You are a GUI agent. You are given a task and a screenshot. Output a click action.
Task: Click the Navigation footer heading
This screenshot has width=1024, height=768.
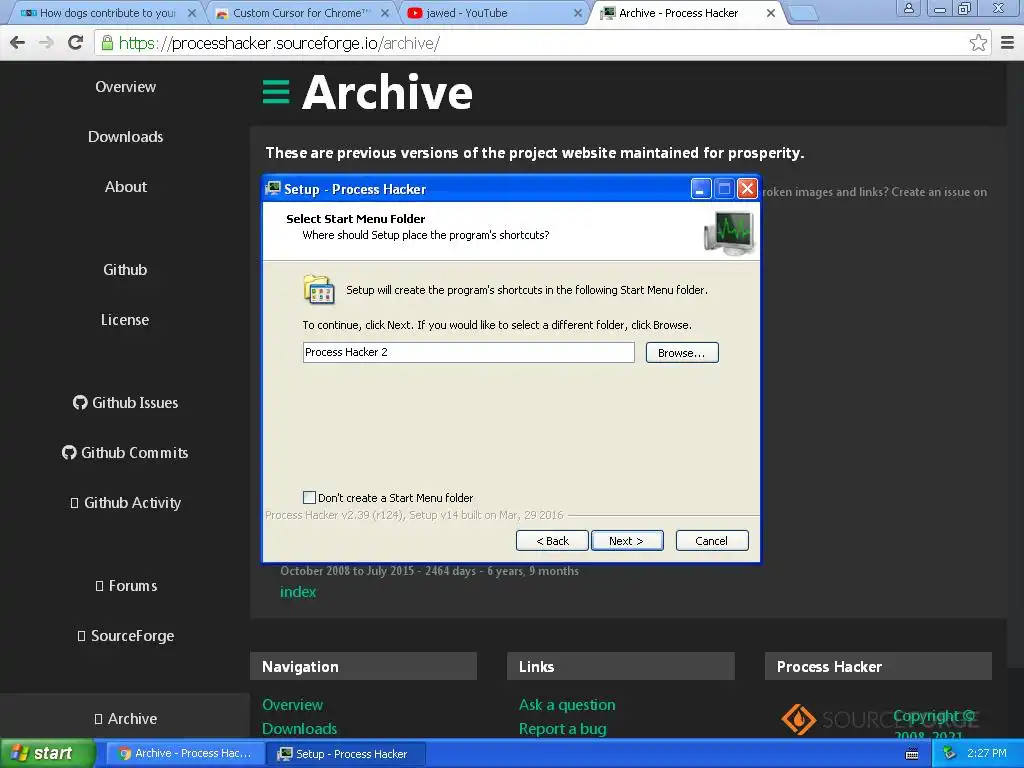(300, 667)
